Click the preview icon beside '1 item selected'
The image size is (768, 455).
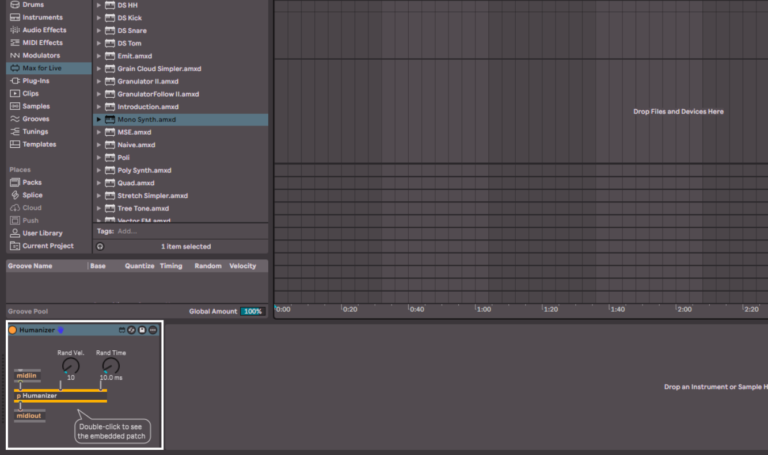coord(100,246)
